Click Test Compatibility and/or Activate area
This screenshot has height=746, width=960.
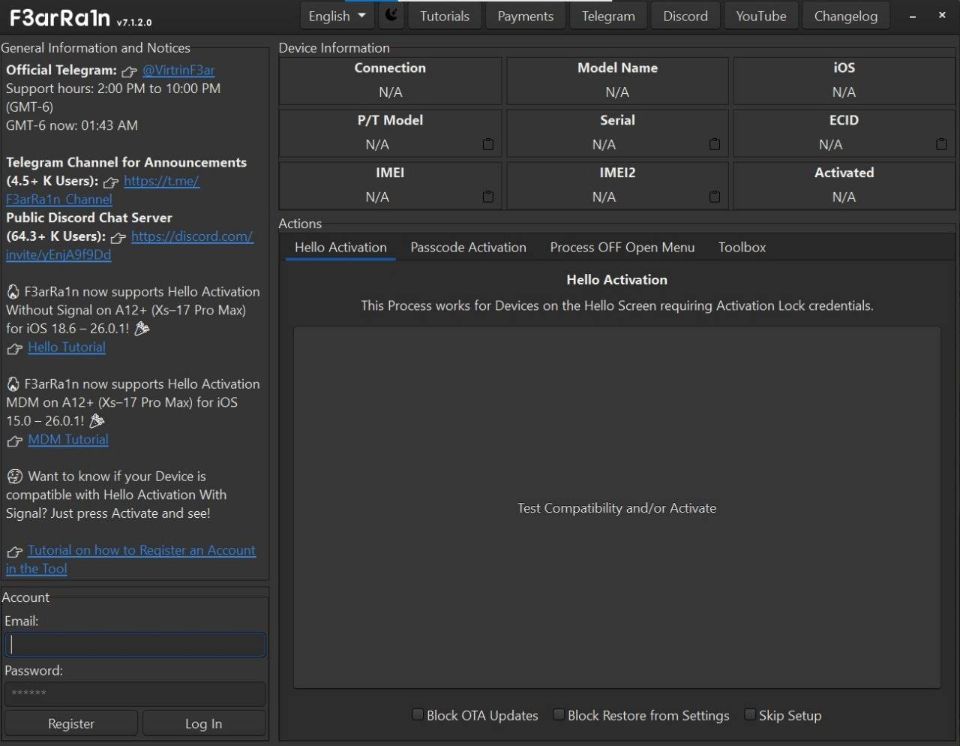point(617,508)
